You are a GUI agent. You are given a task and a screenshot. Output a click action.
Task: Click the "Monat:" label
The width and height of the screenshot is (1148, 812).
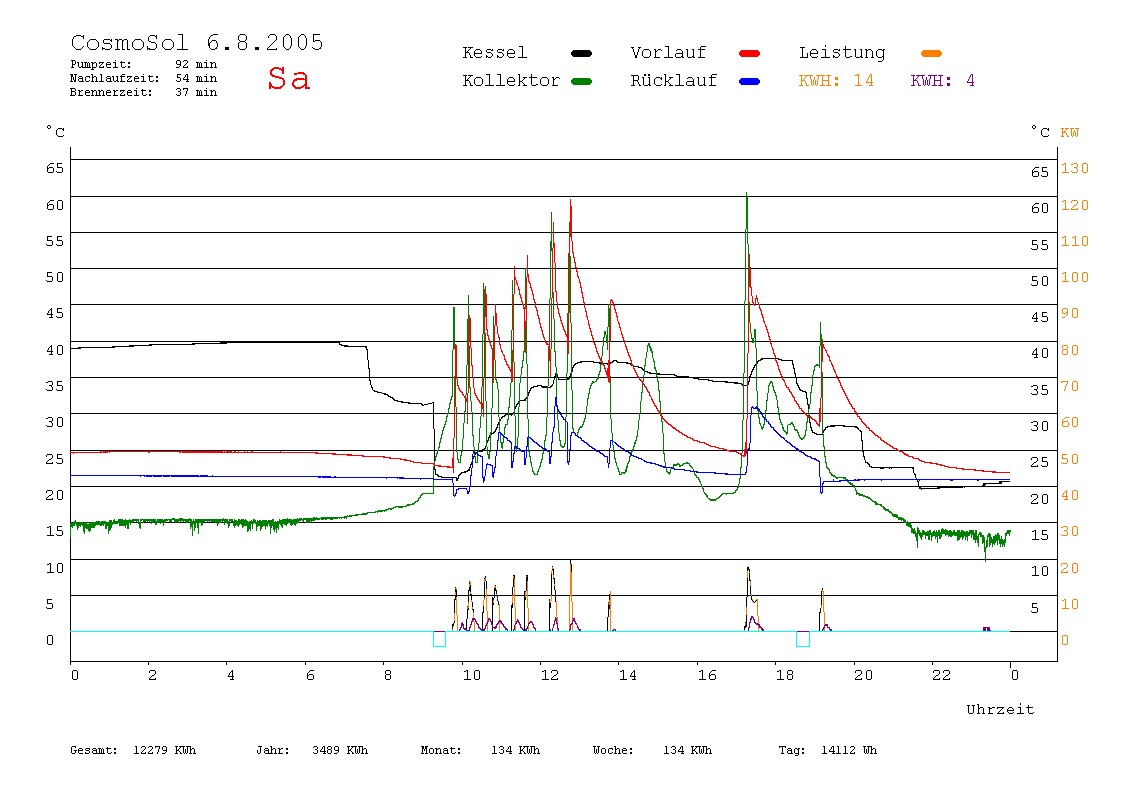(441, 750)
